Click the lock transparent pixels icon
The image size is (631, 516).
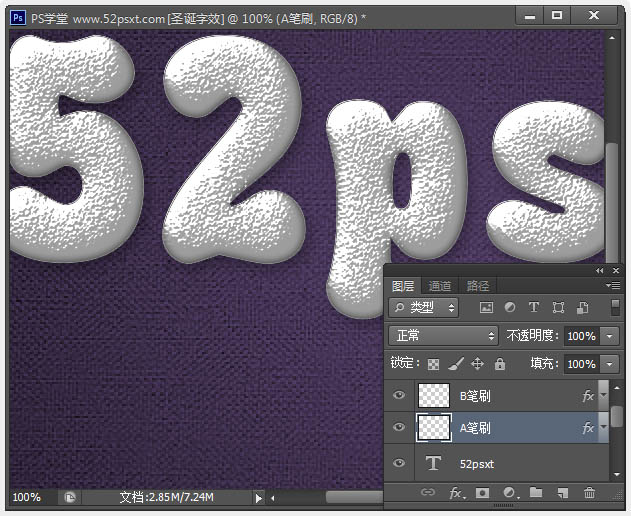tap(434, 364)
